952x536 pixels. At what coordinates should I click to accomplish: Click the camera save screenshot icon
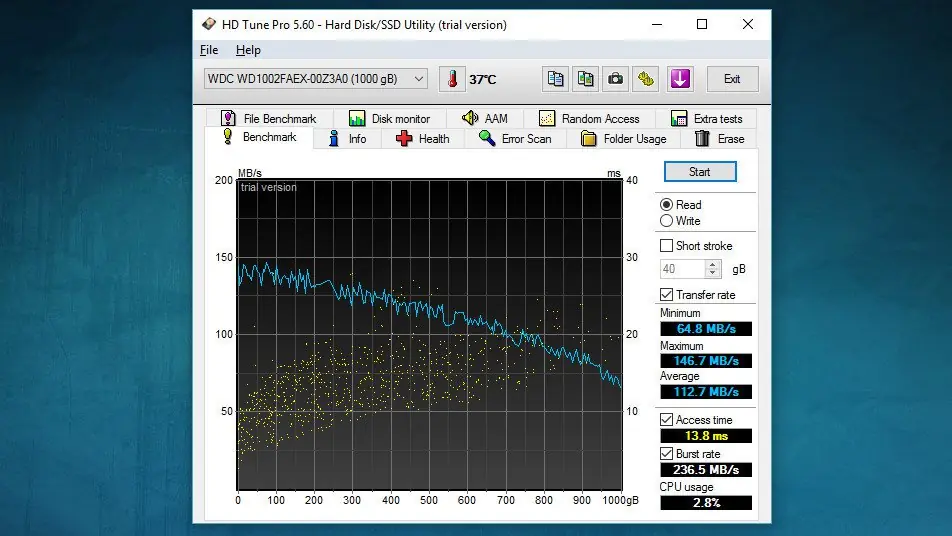tap(617, 79)
